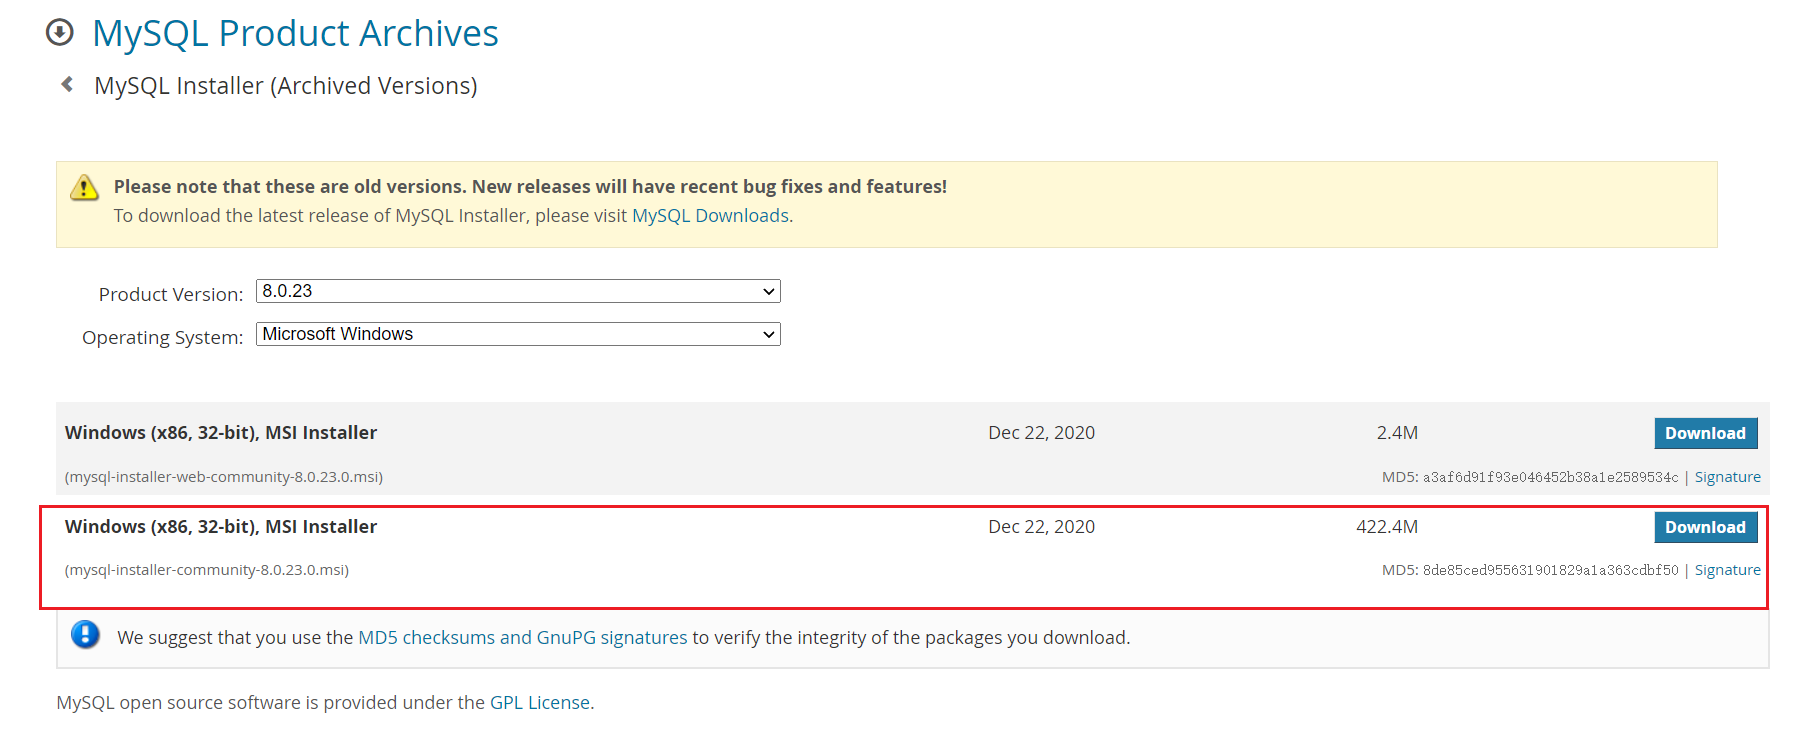Click the blue info exclamation icon
Screen dimensions: 1814x737
pos(86,634)
